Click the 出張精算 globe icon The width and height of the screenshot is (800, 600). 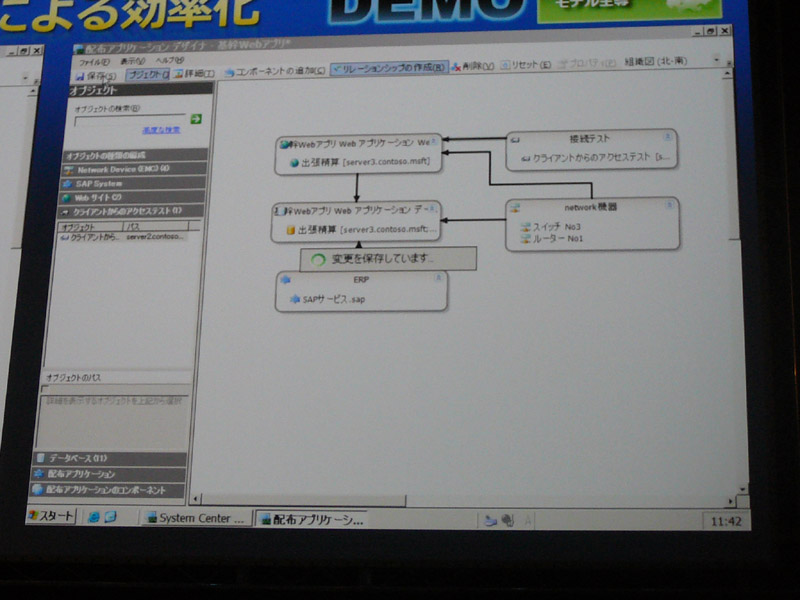(294, 163)
